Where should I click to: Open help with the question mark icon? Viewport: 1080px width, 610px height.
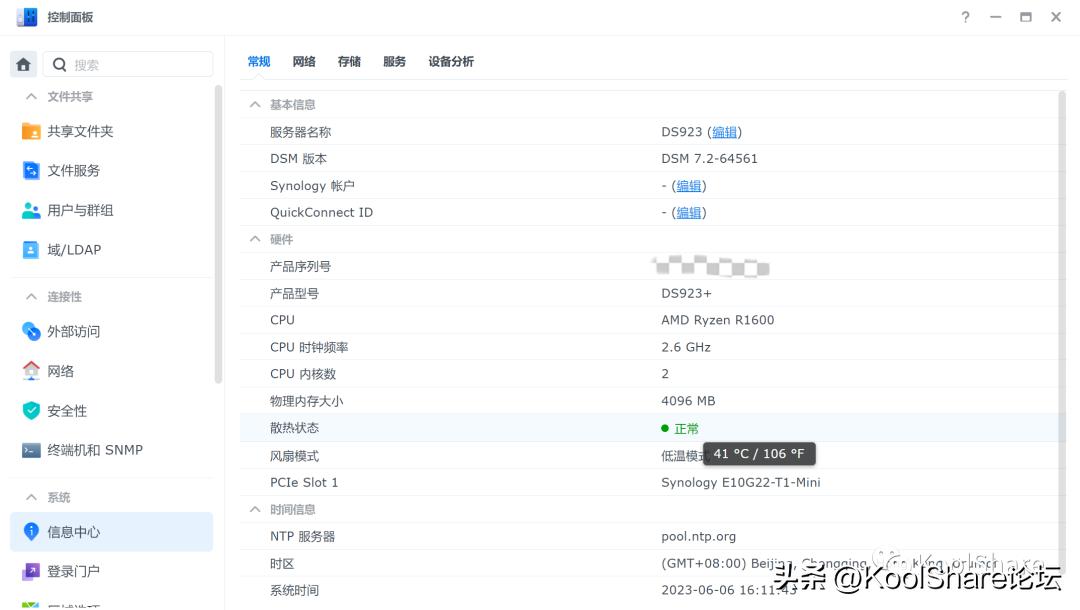pos(965,17)
